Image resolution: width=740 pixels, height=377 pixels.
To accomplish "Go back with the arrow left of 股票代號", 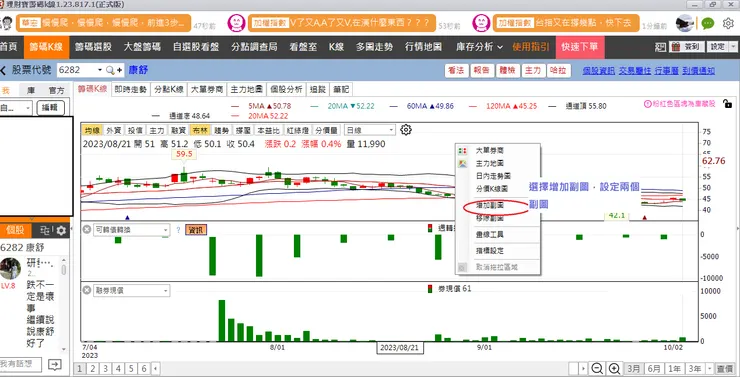I will pyautogui.click(x=3, y=71).
